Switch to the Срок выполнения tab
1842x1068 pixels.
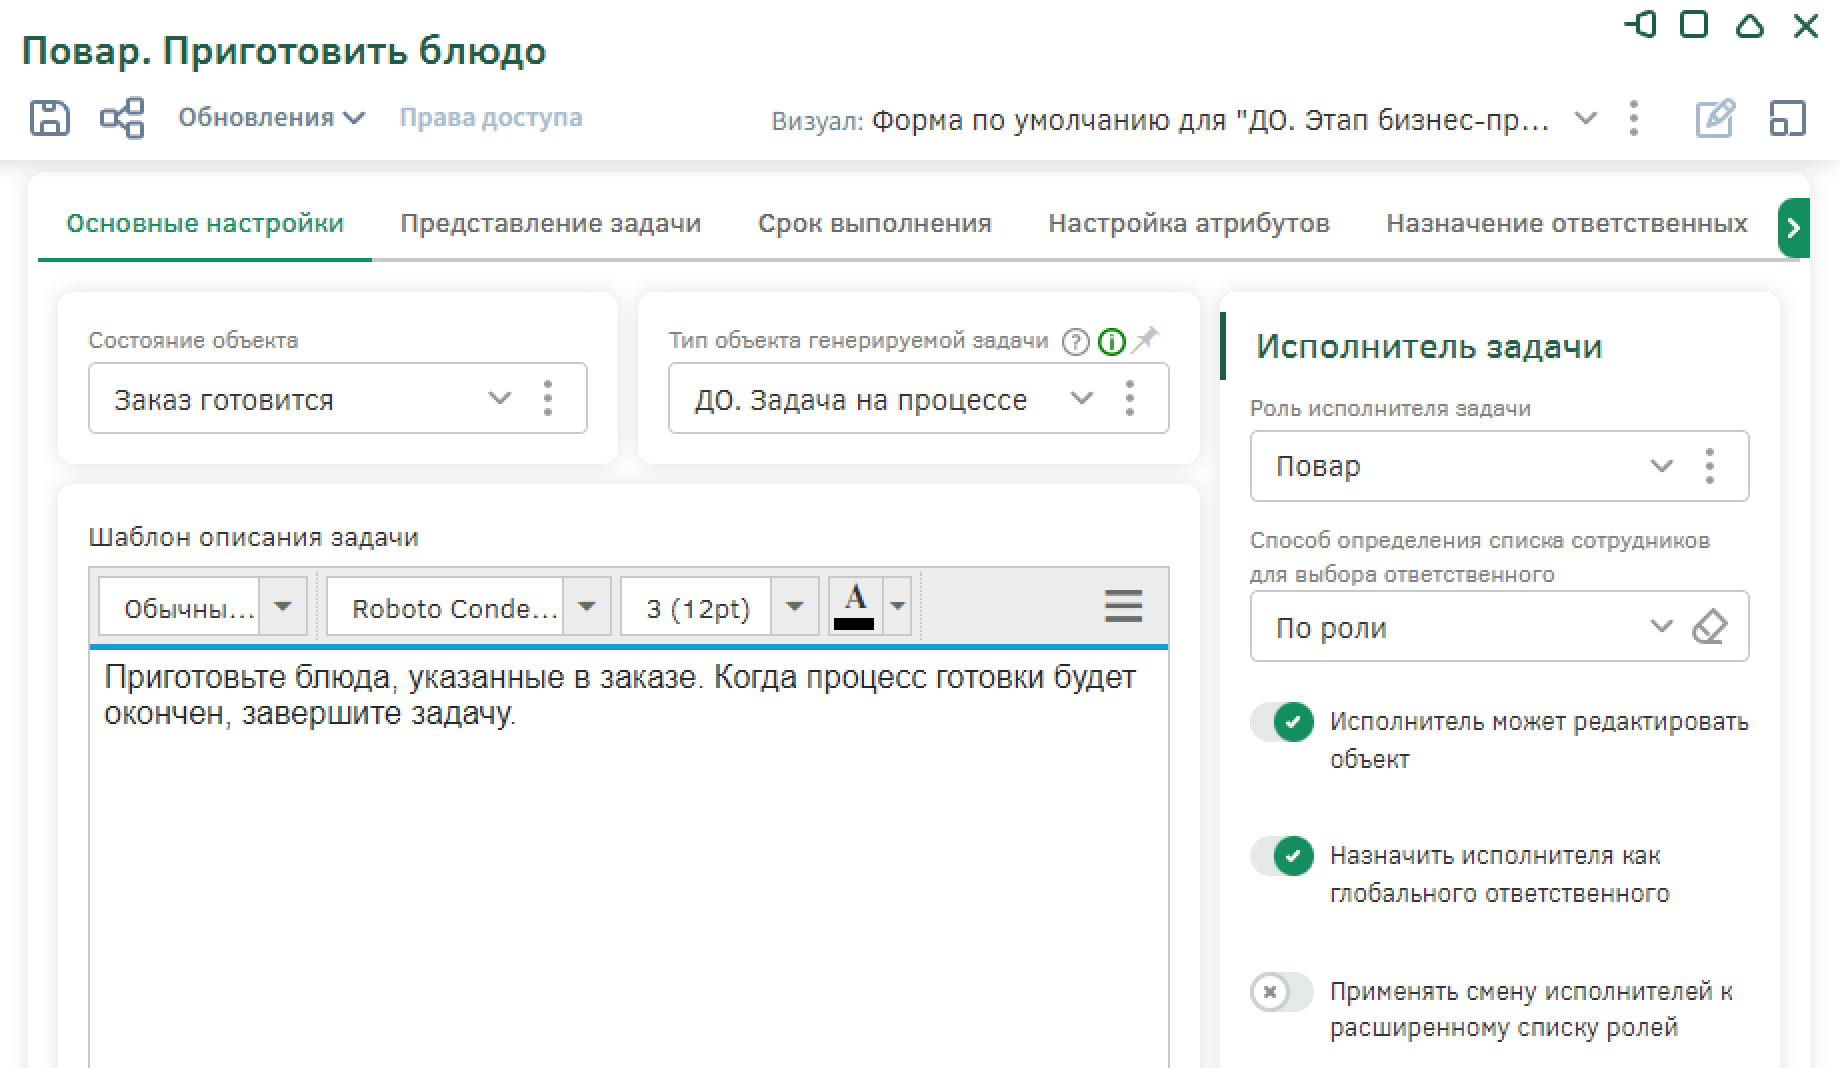click(874, 223)
